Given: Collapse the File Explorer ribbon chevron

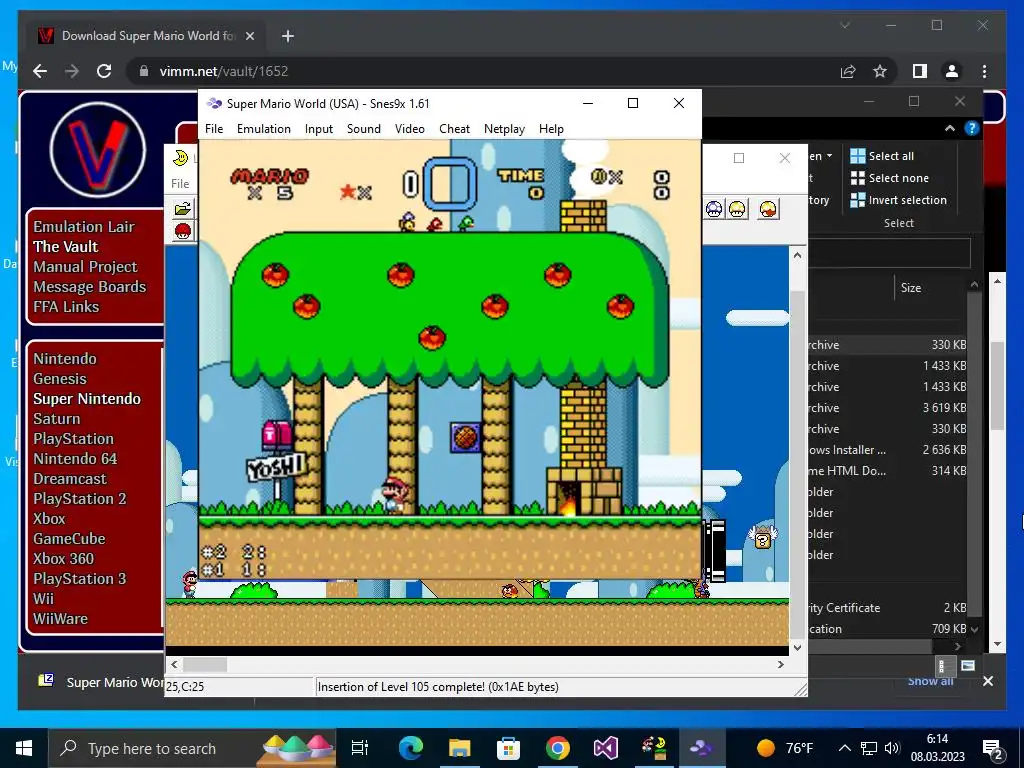Looking at the screenshot, I should (x=950, y=129).
